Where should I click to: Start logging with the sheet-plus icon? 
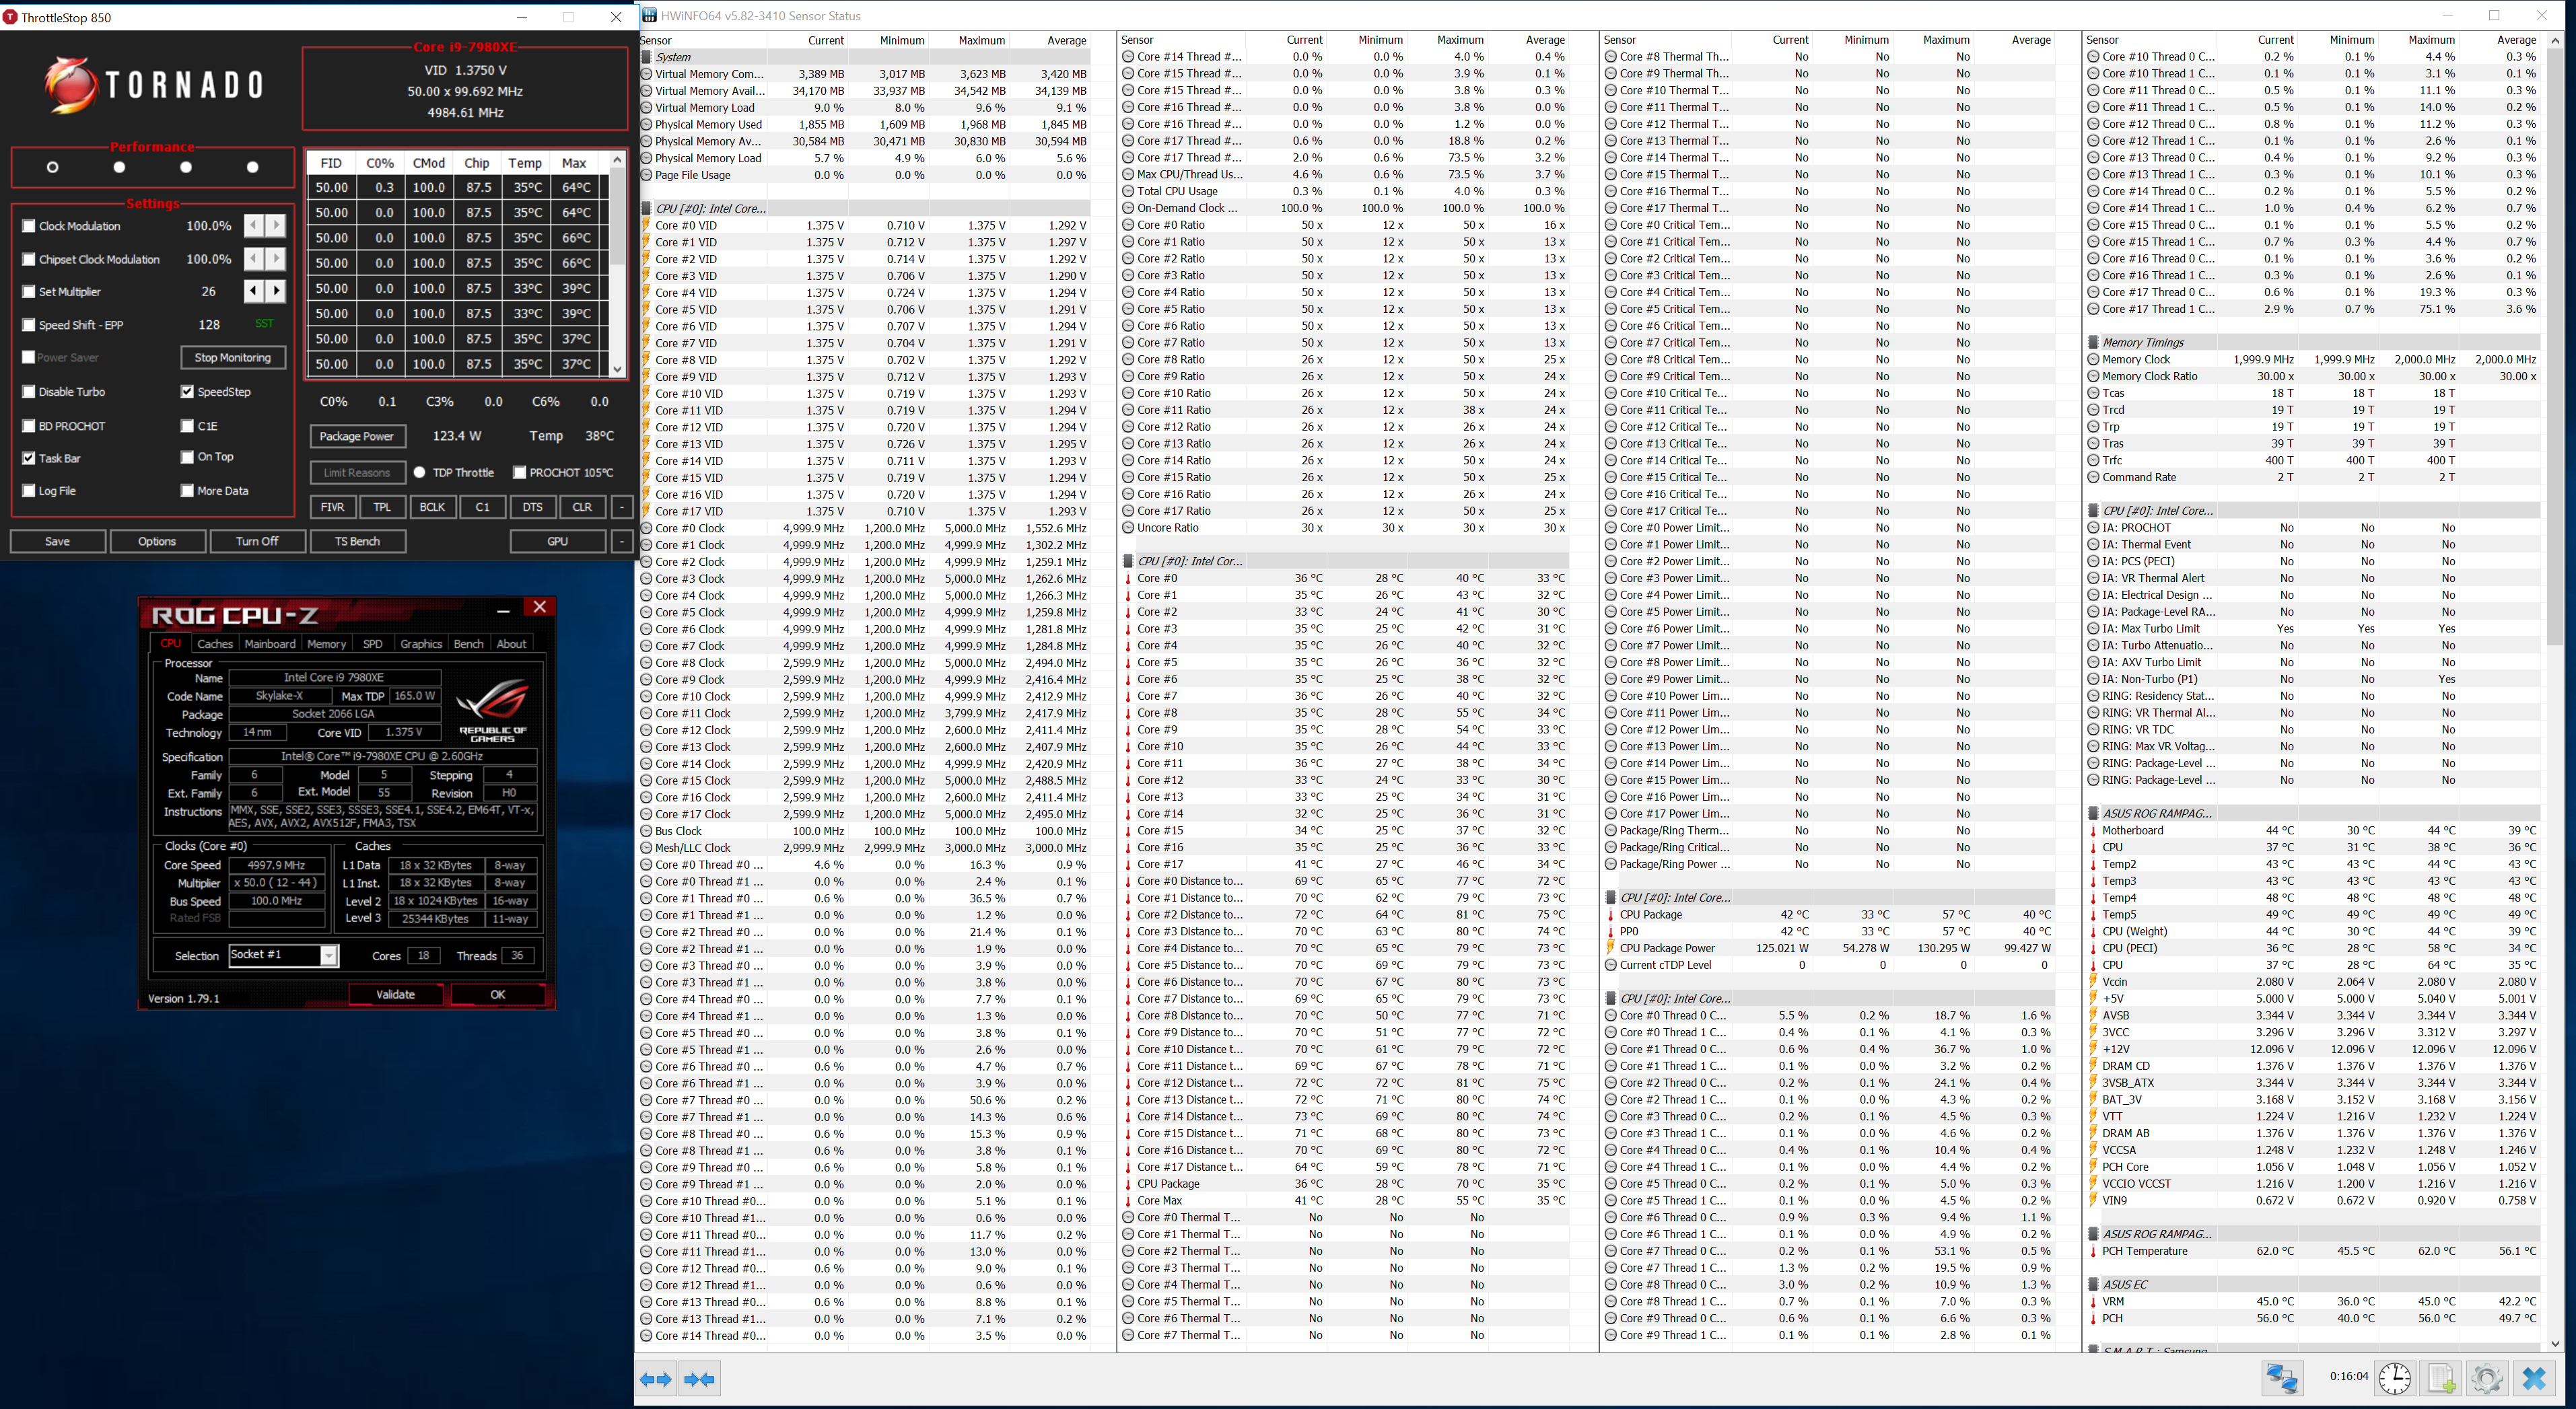(2441, 1378)
